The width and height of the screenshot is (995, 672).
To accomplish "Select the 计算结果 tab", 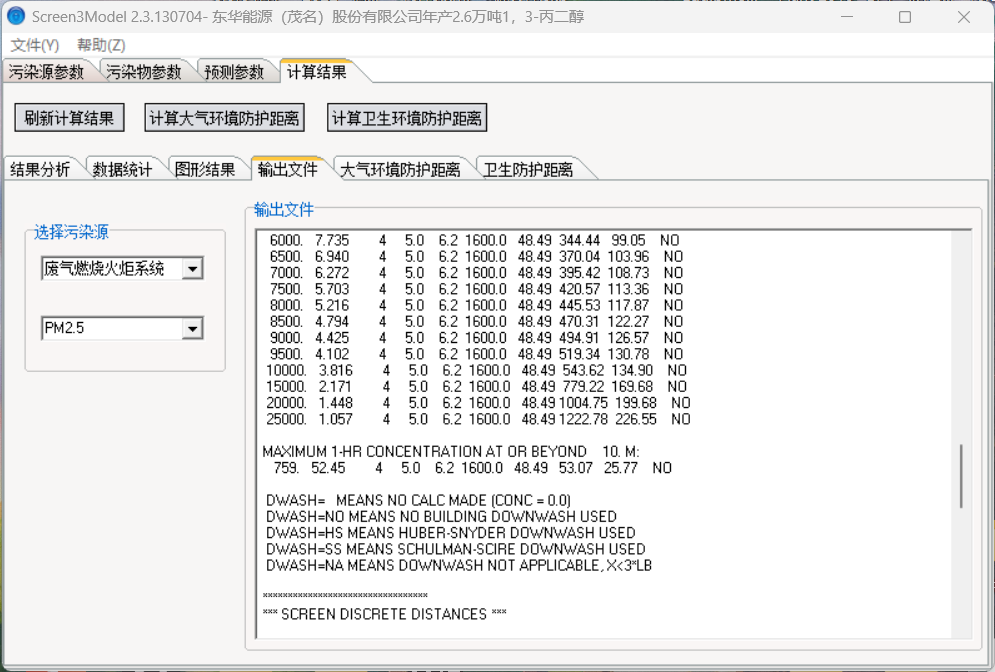I will tap(317, 71).
